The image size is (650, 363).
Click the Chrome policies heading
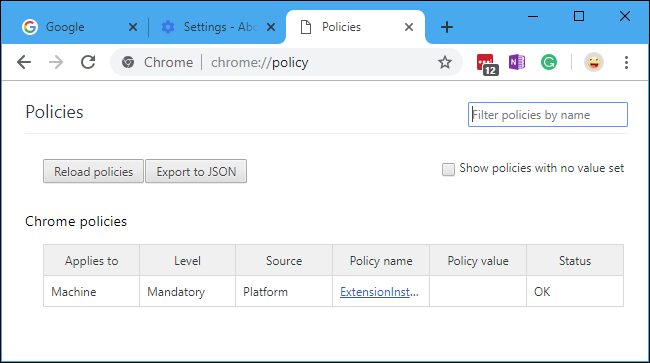(x=76, y=221)
